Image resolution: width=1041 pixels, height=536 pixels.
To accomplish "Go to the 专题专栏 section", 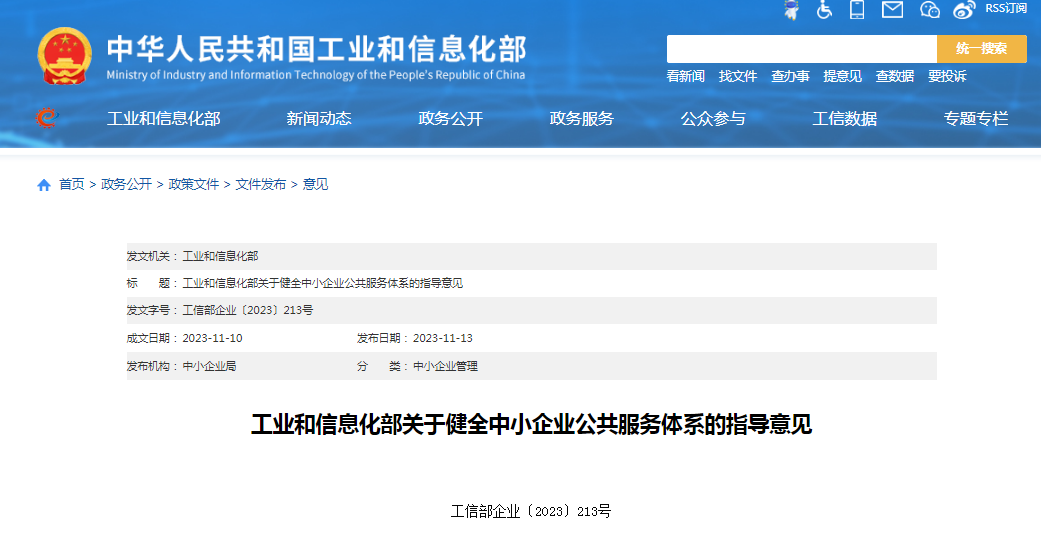I will [976, 118].
